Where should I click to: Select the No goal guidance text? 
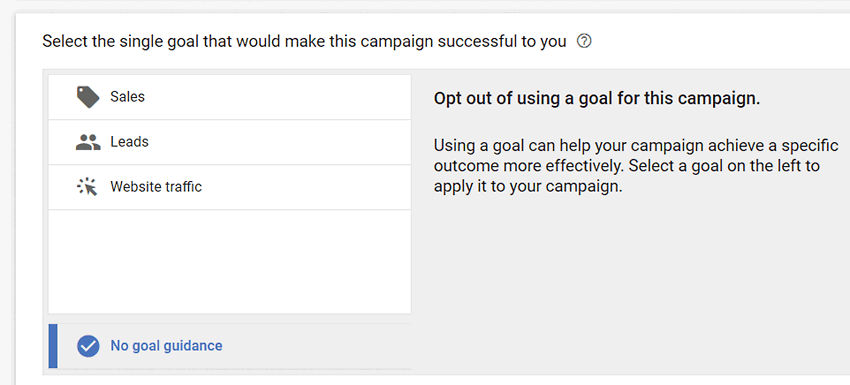166,345
